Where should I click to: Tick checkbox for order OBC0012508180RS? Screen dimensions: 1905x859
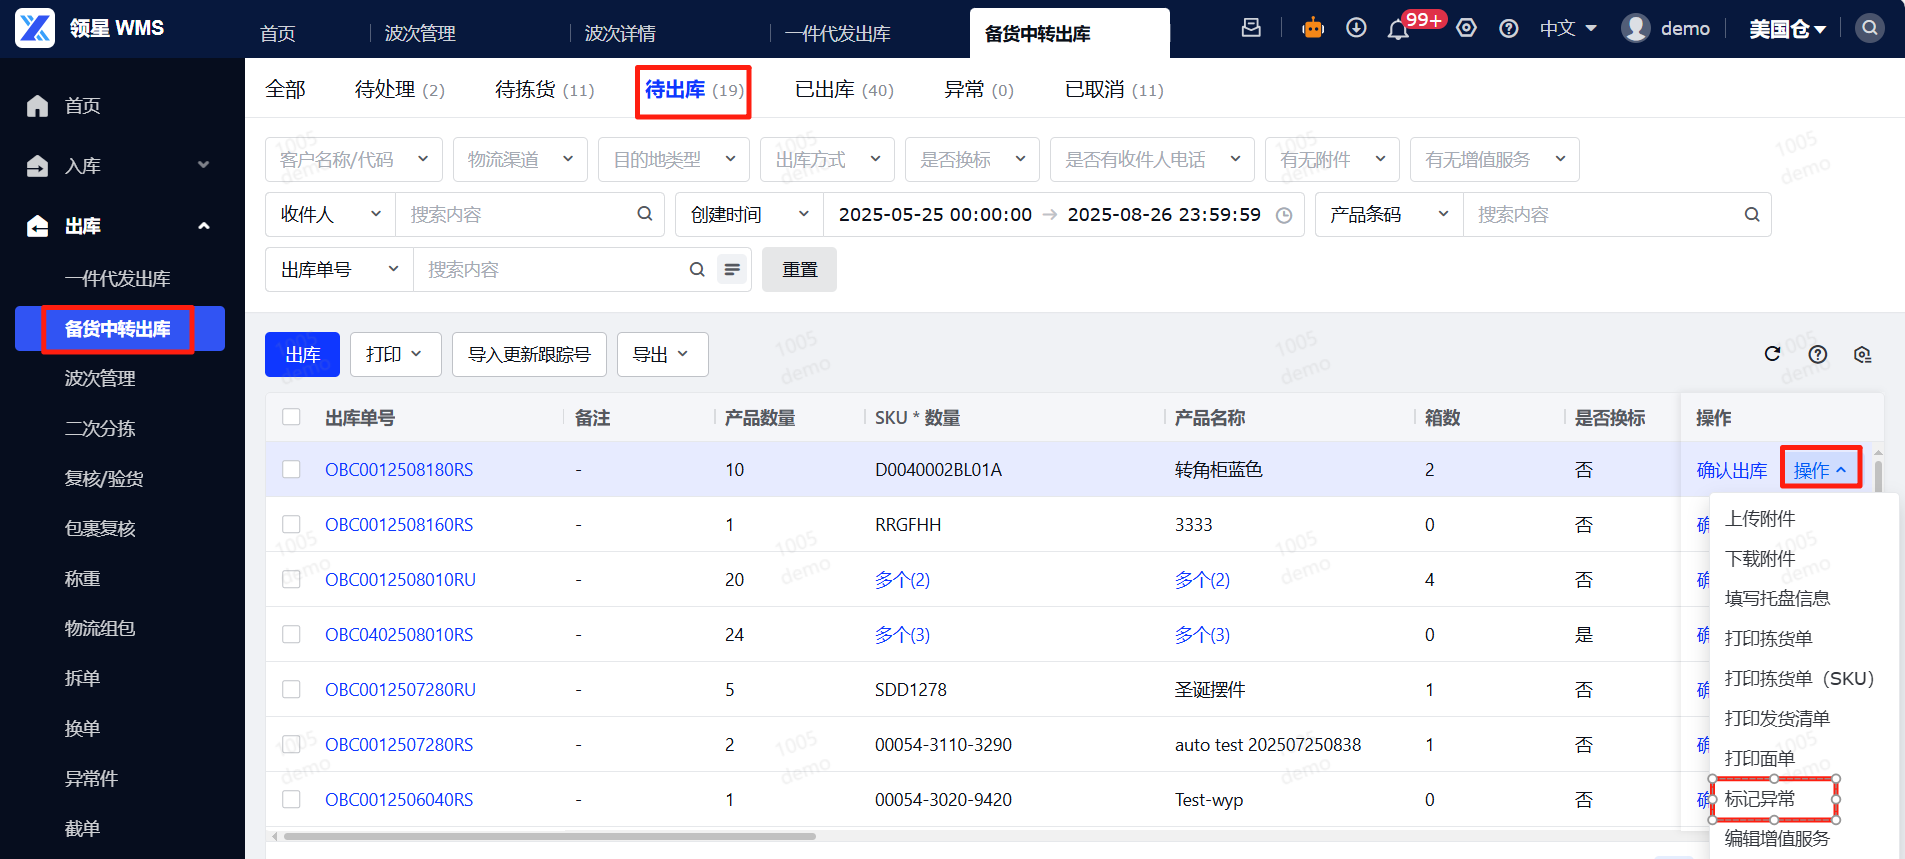coord(291,470)
